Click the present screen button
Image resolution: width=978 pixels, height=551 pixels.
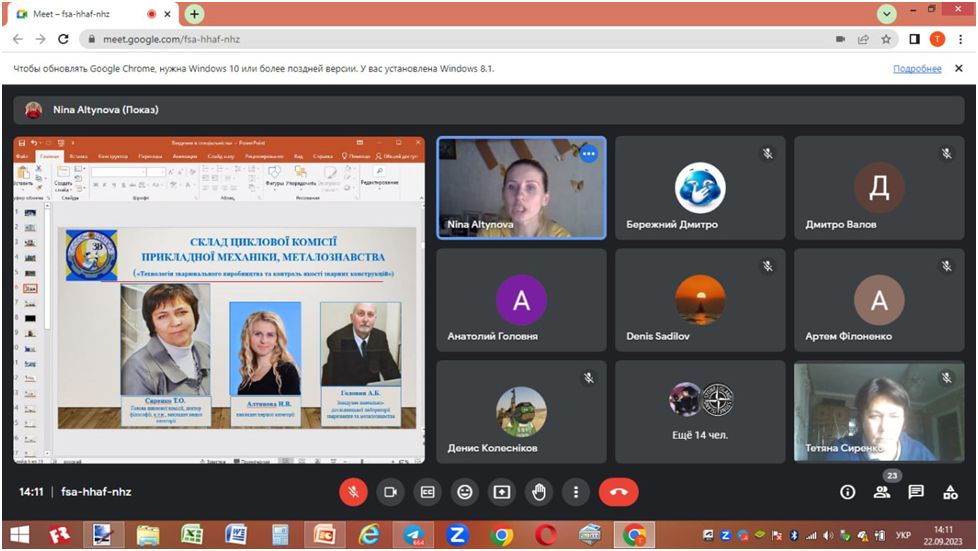pyautogui.click(x=501, y=492)
